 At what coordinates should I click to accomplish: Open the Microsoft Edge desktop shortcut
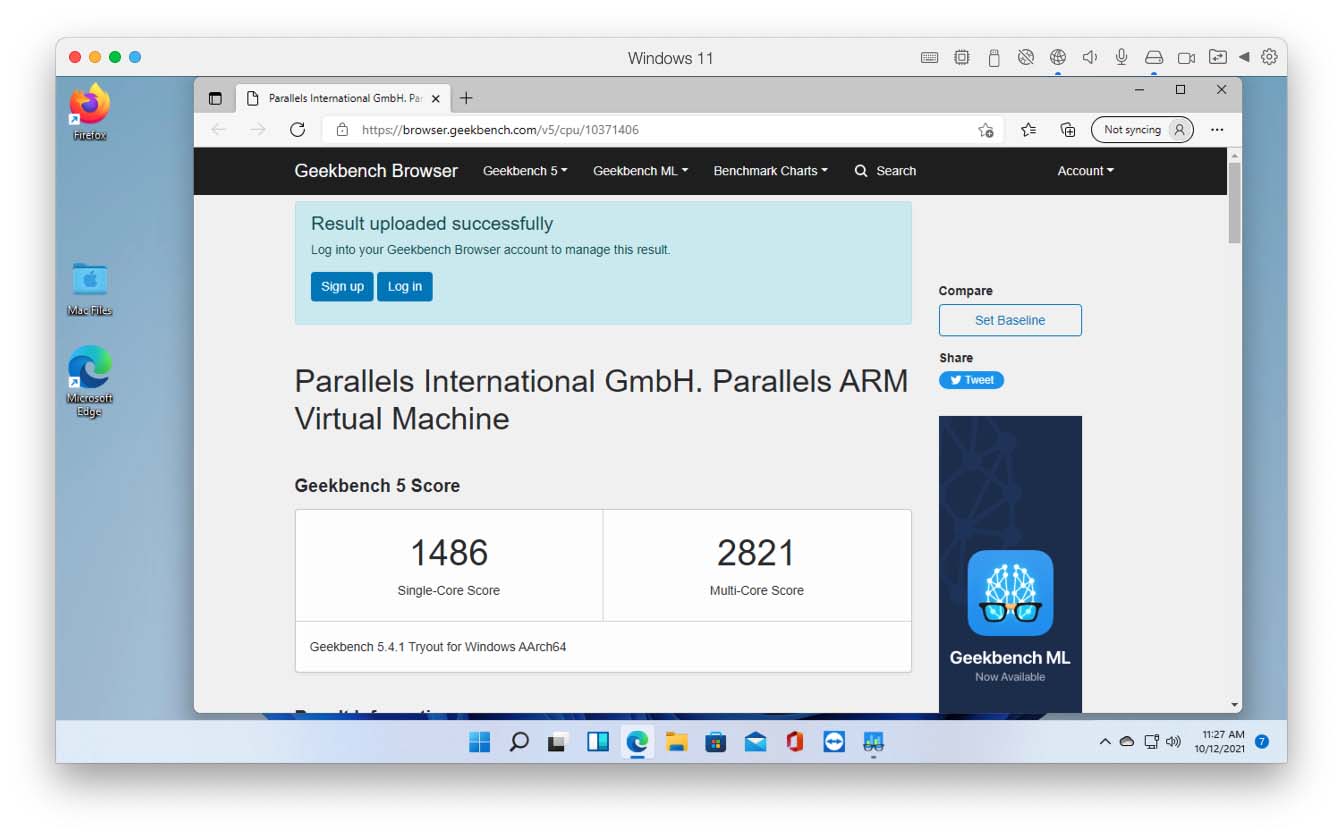(89, 381)
